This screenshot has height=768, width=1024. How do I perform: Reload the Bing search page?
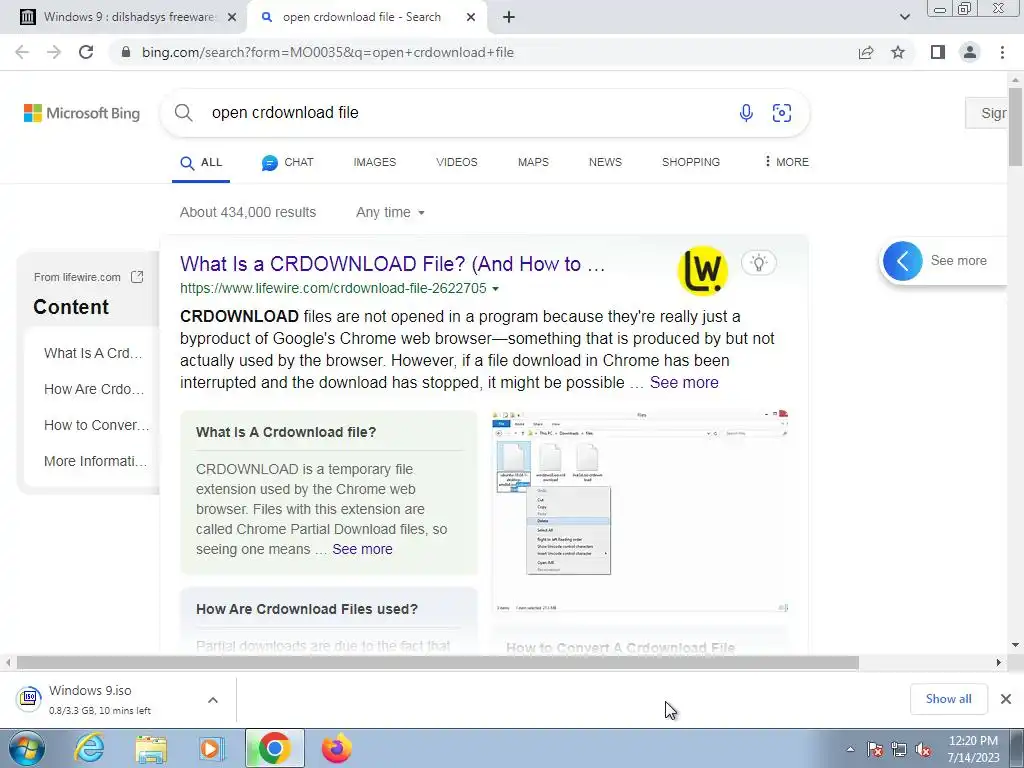[x=86, y=52]
